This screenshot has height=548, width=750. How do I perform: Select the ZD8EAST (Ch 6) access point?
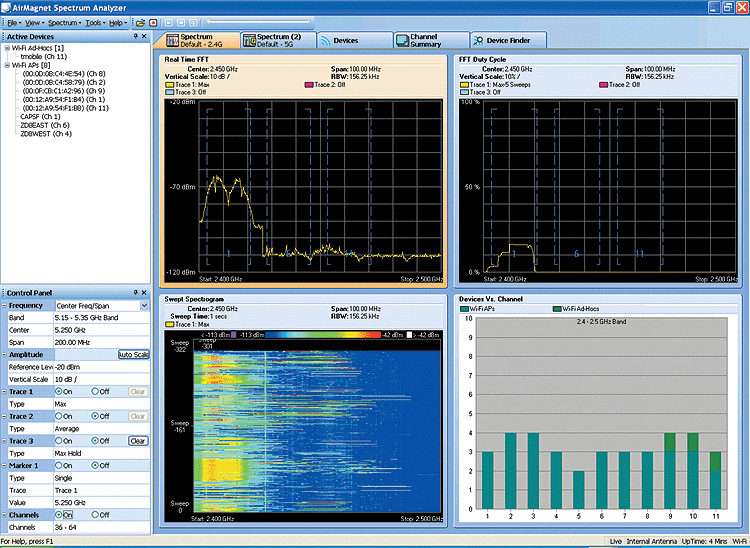pos(45,125)
